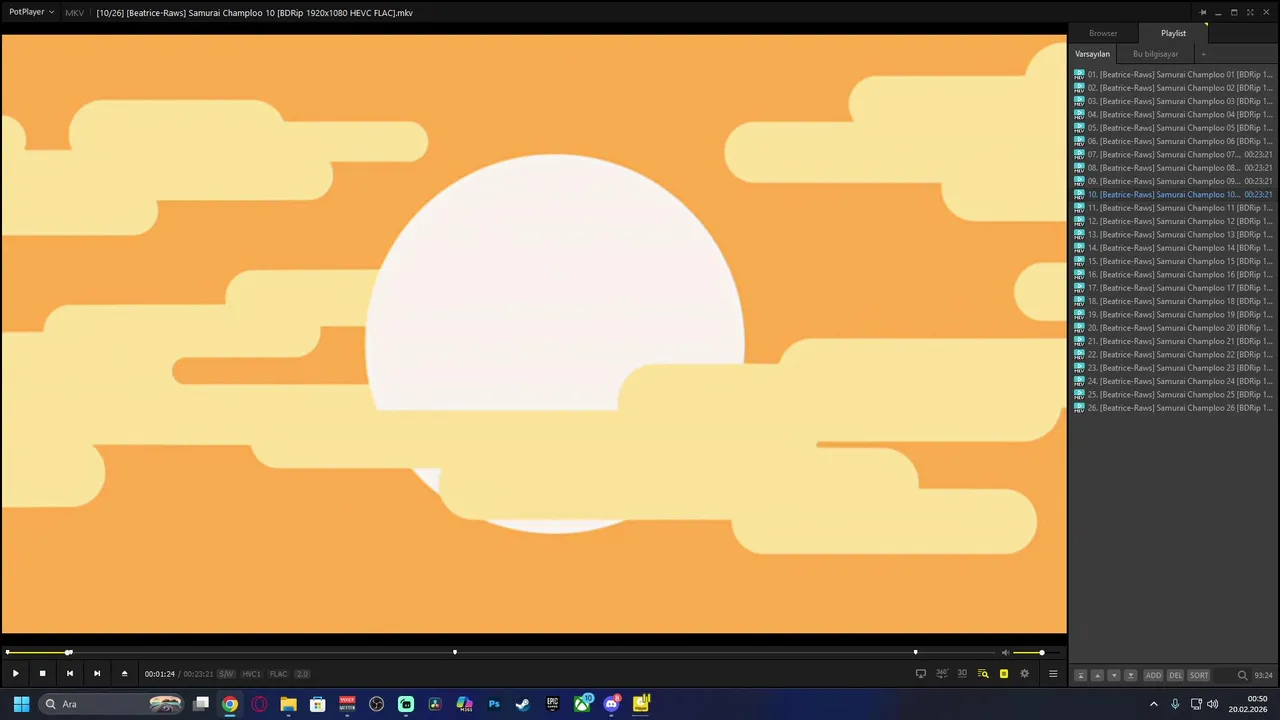Select currently playing Samurai Champloo 10 entry
The height and width of the screenshot is (720, 1280).
click(x=1173, y=194)
